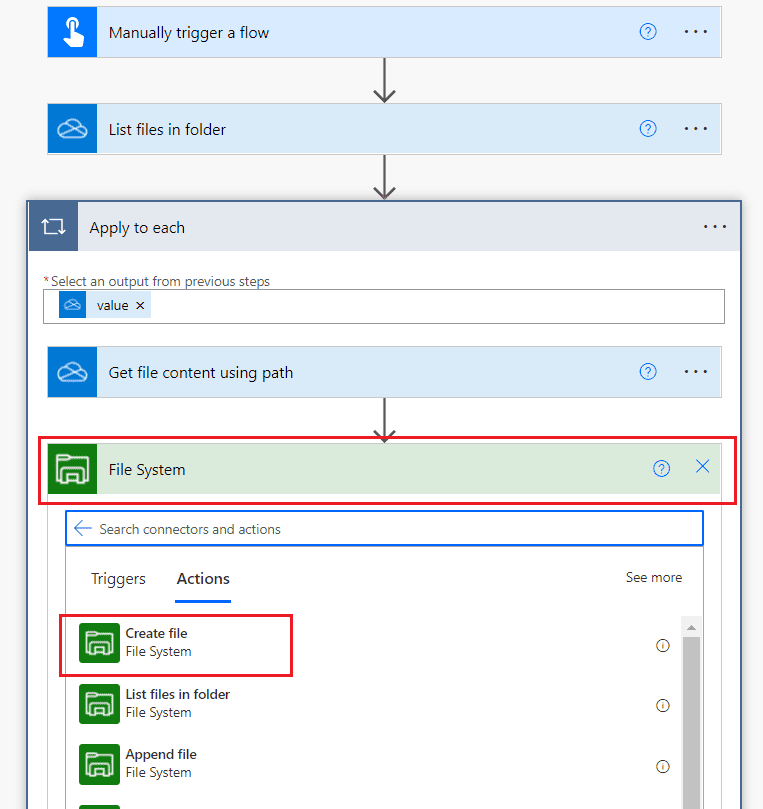Collapse the Apply to each header
This screenshot has width=763, height=809.
pos(384,226)
